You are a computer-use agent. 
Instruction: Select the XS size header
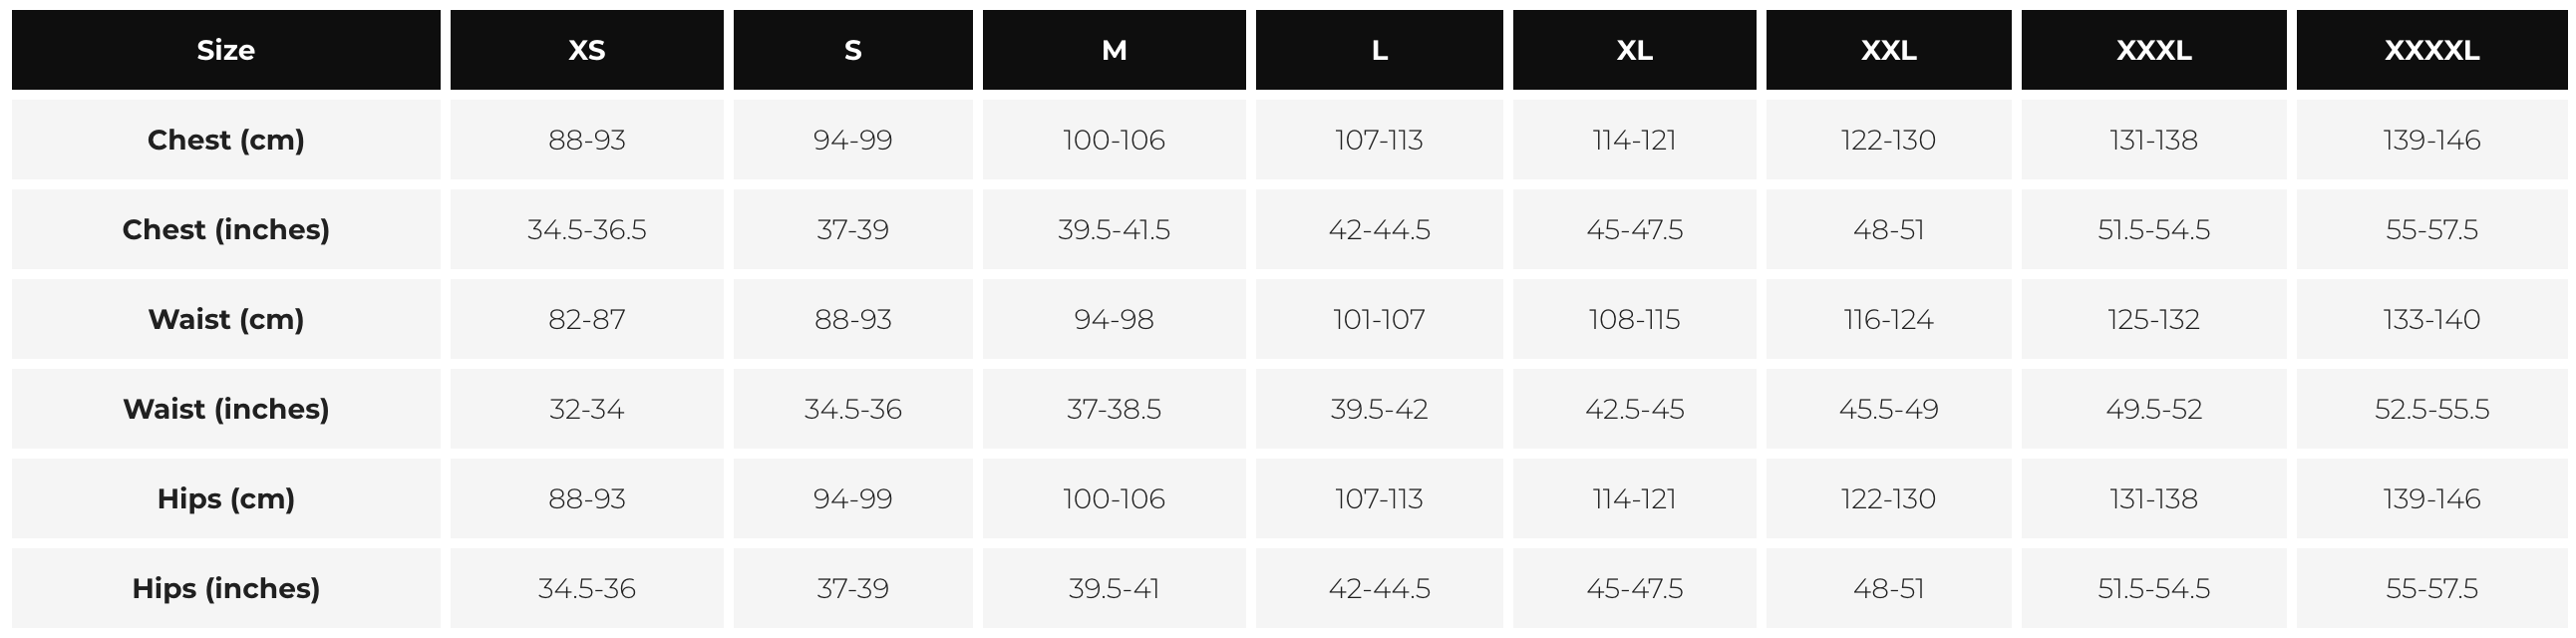click(x=587, y=50)
